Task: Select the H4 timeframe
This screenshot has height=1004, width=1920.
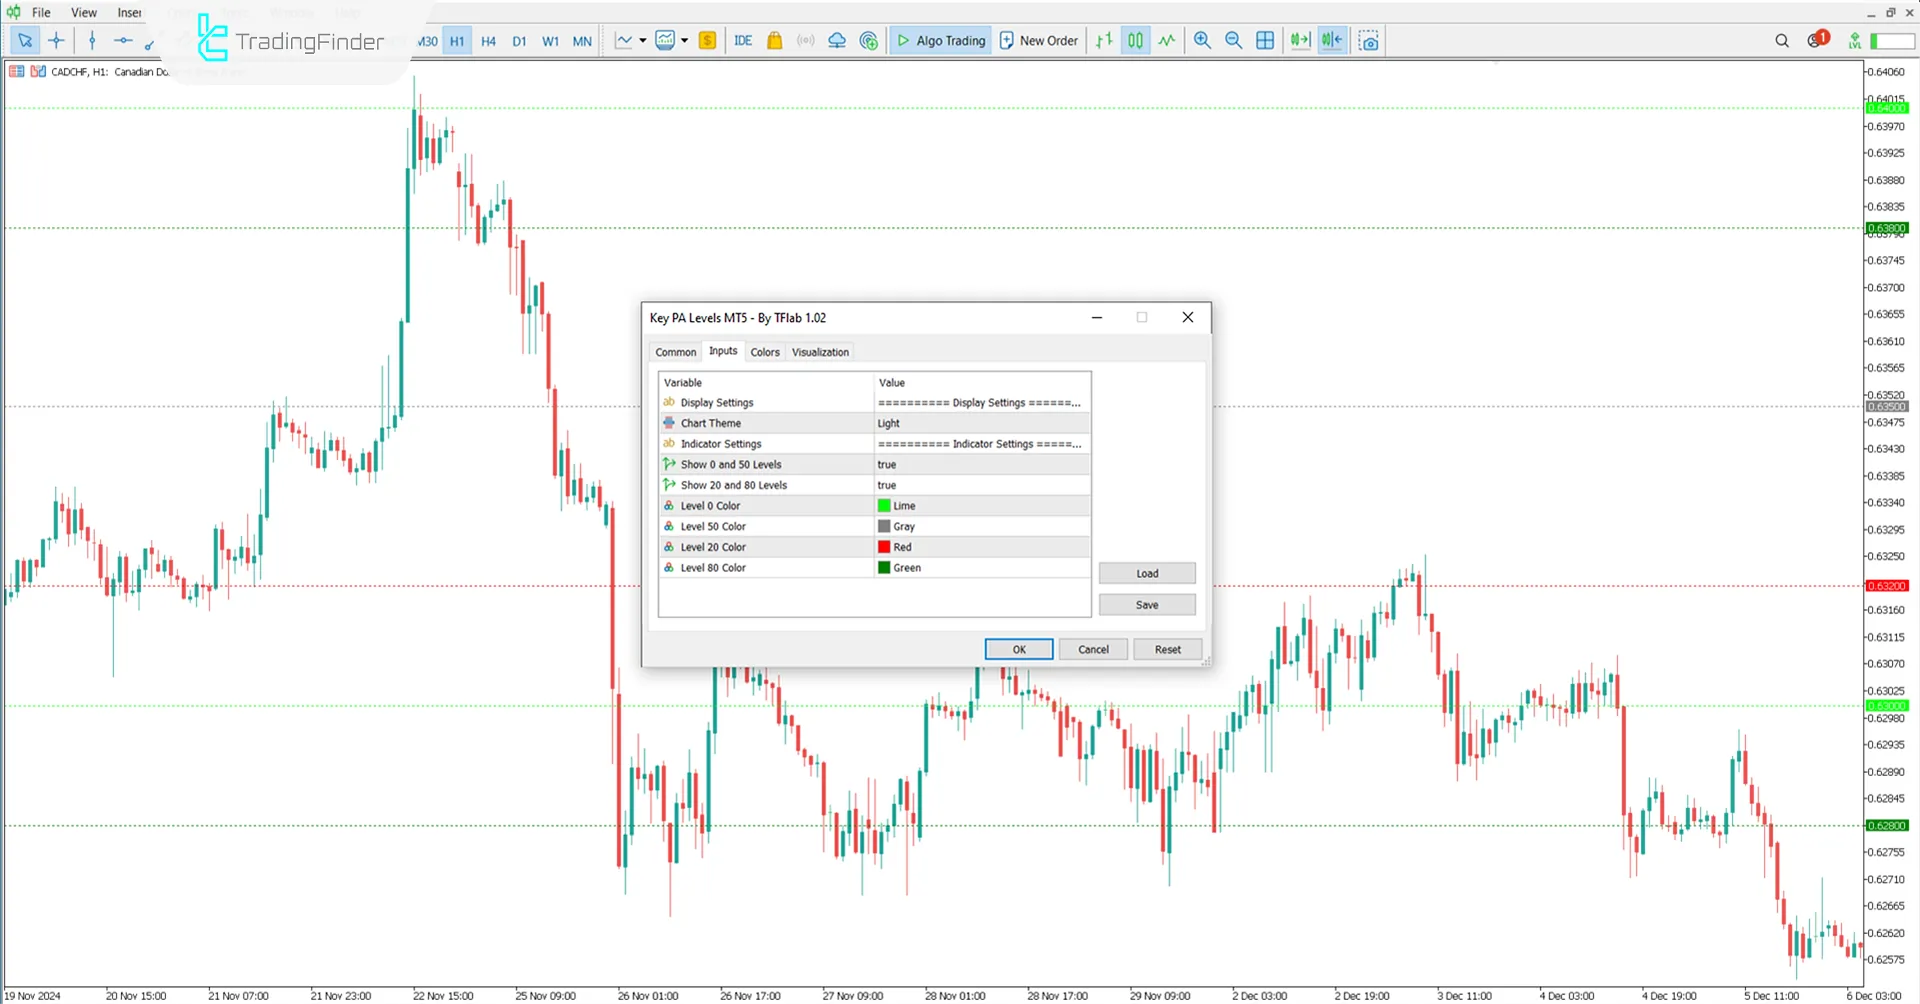Action: coord(488,41)
